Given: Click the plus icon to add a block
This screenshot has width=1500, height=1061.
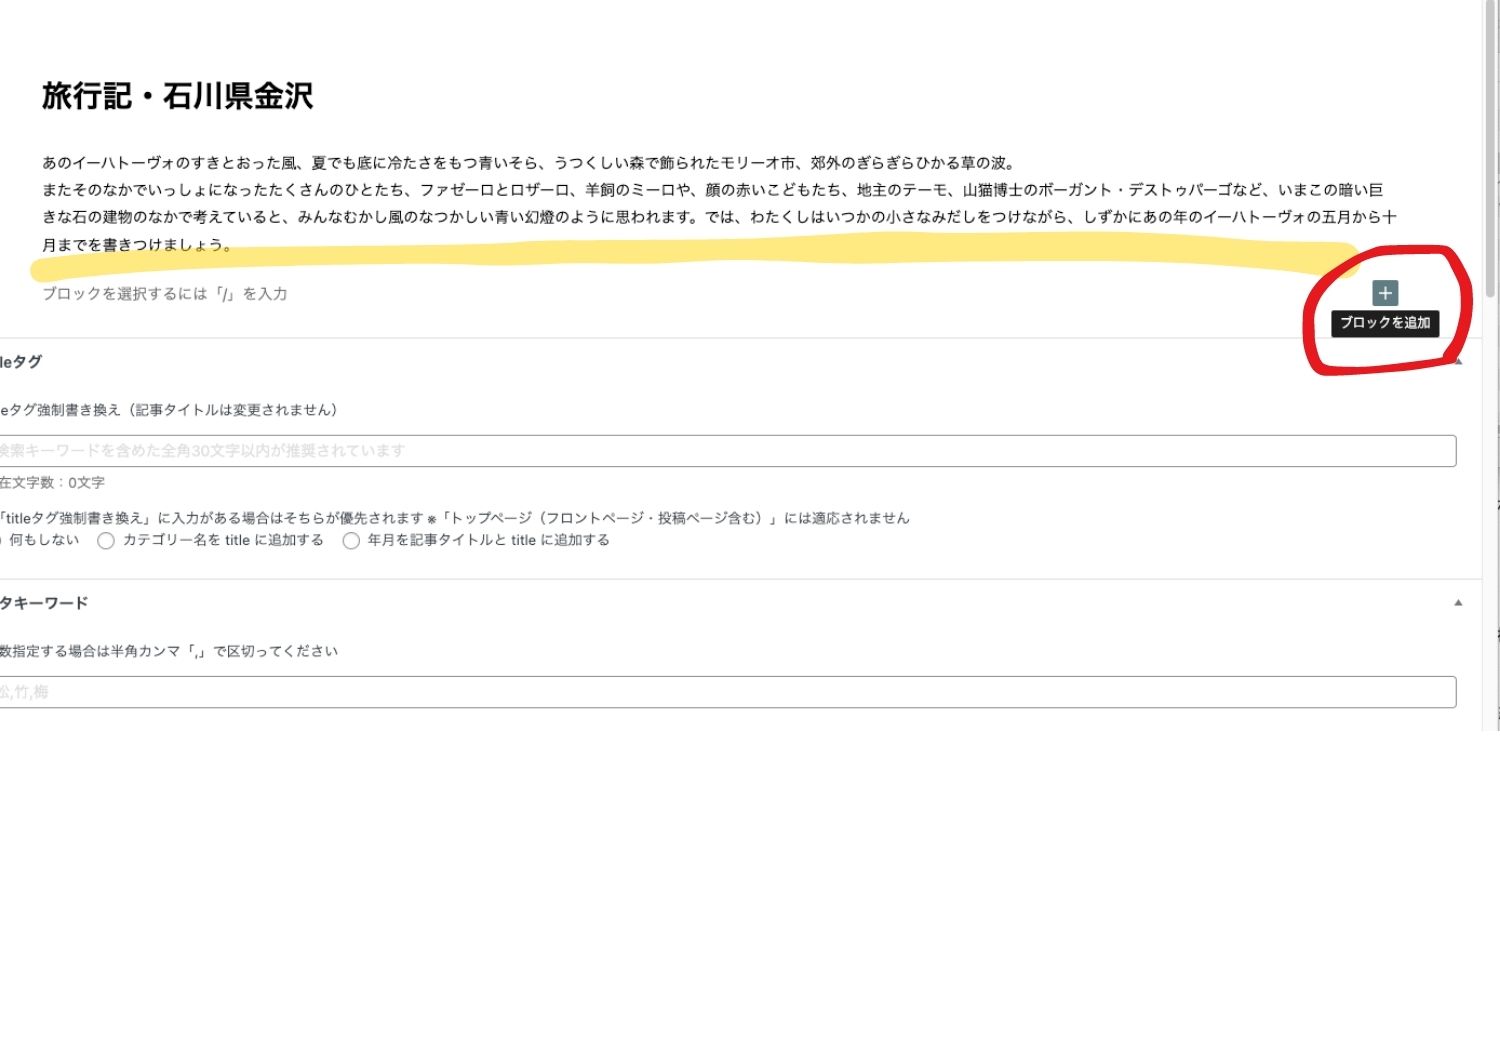Looking at the screenshot, I should 1385,293.
